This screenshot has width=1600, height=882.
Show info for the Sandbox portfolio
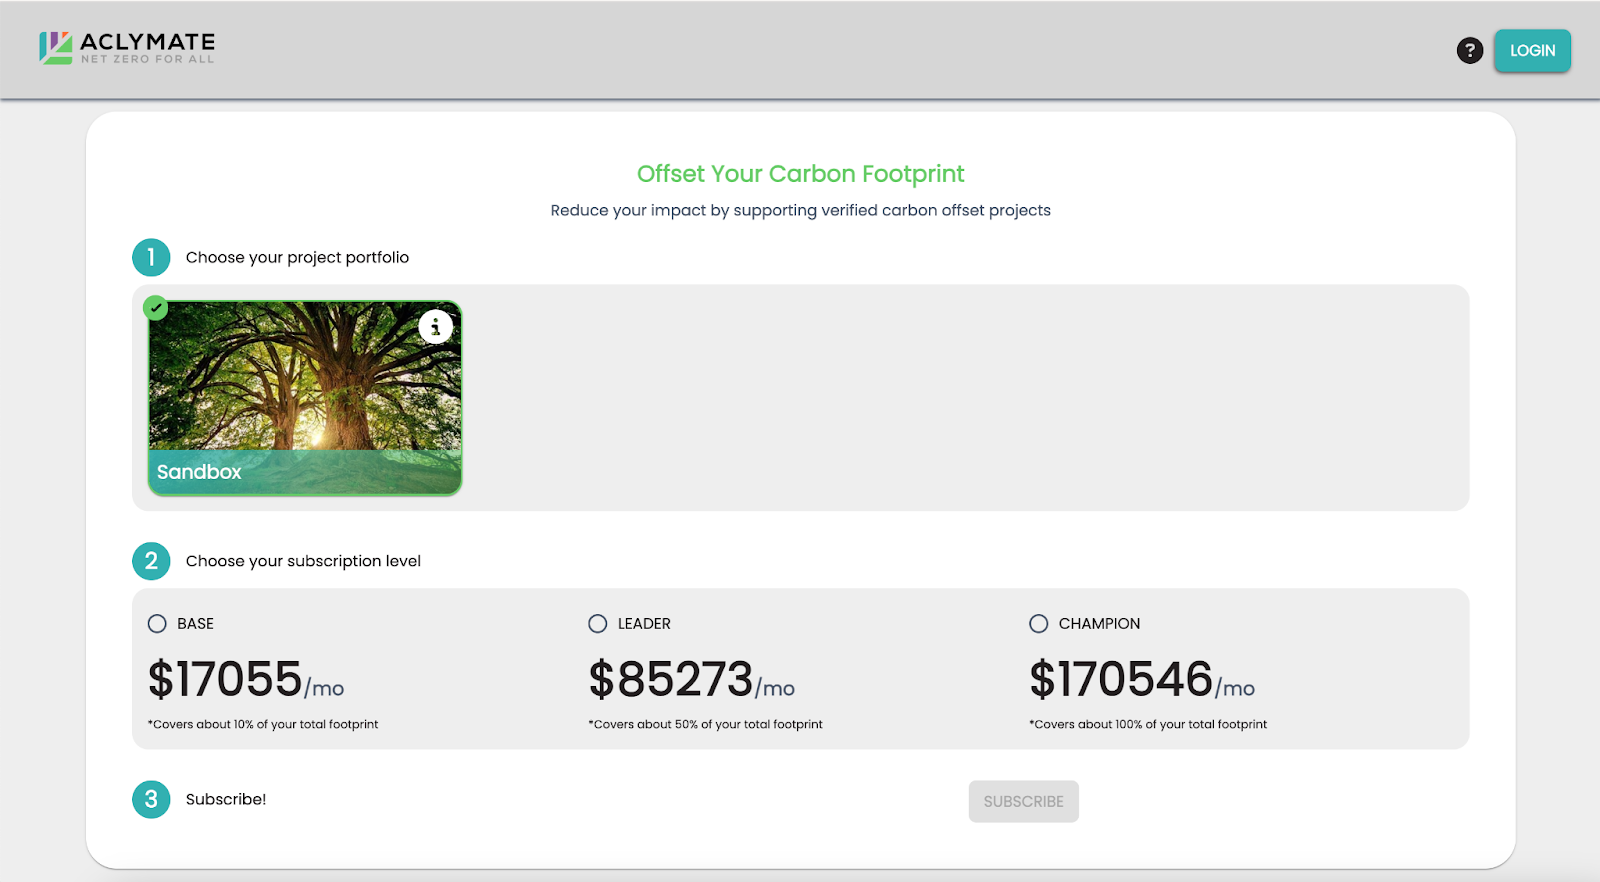click(x=435, y=327)
